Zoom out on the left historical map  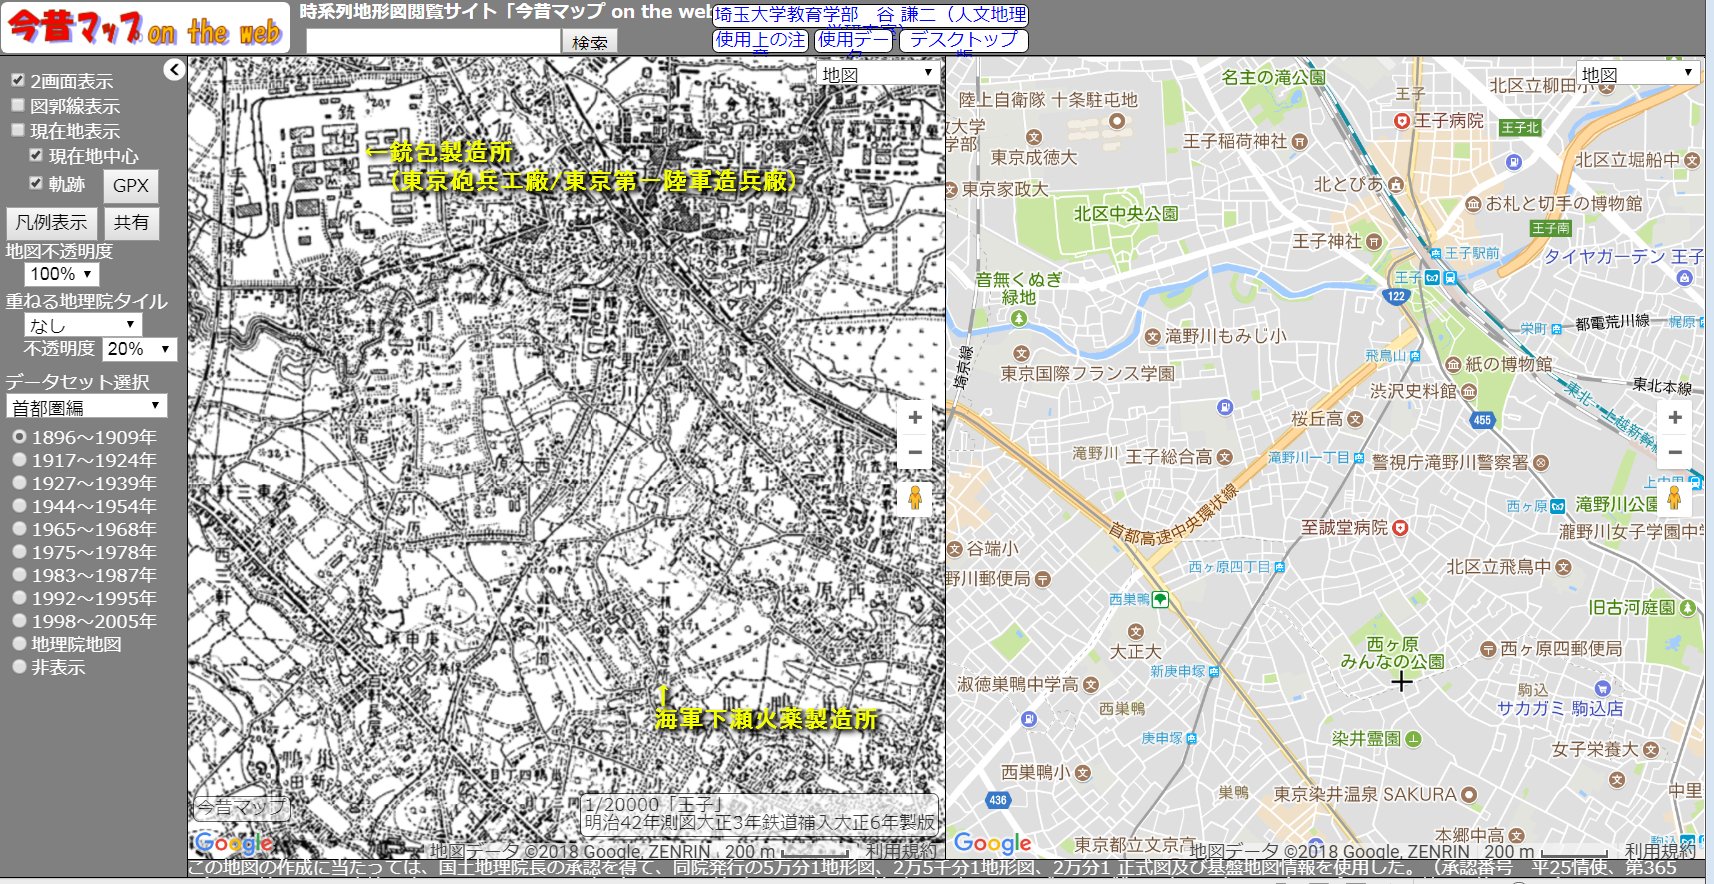(x=915, y=452)
